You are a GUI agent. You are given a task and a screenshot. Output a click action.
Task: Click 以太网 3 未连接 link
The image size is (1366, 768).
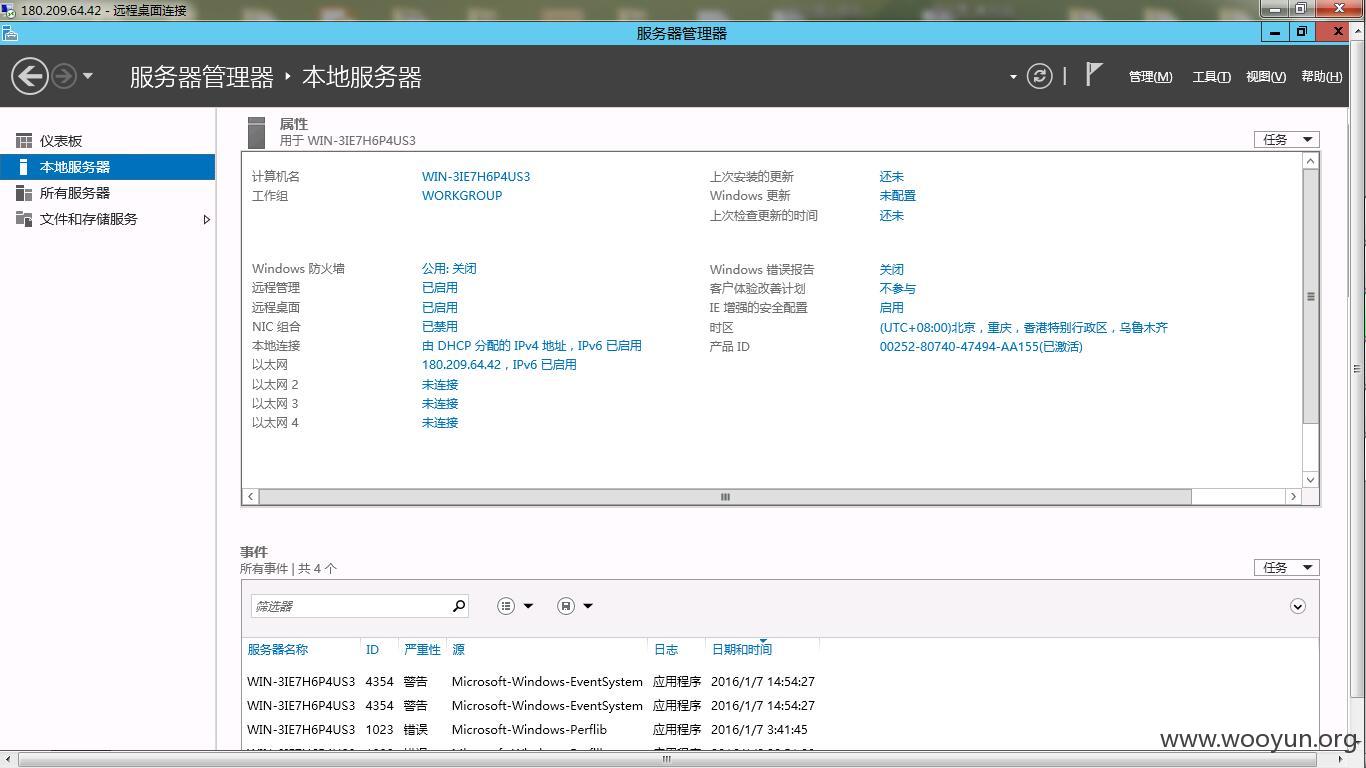[440, 403]
